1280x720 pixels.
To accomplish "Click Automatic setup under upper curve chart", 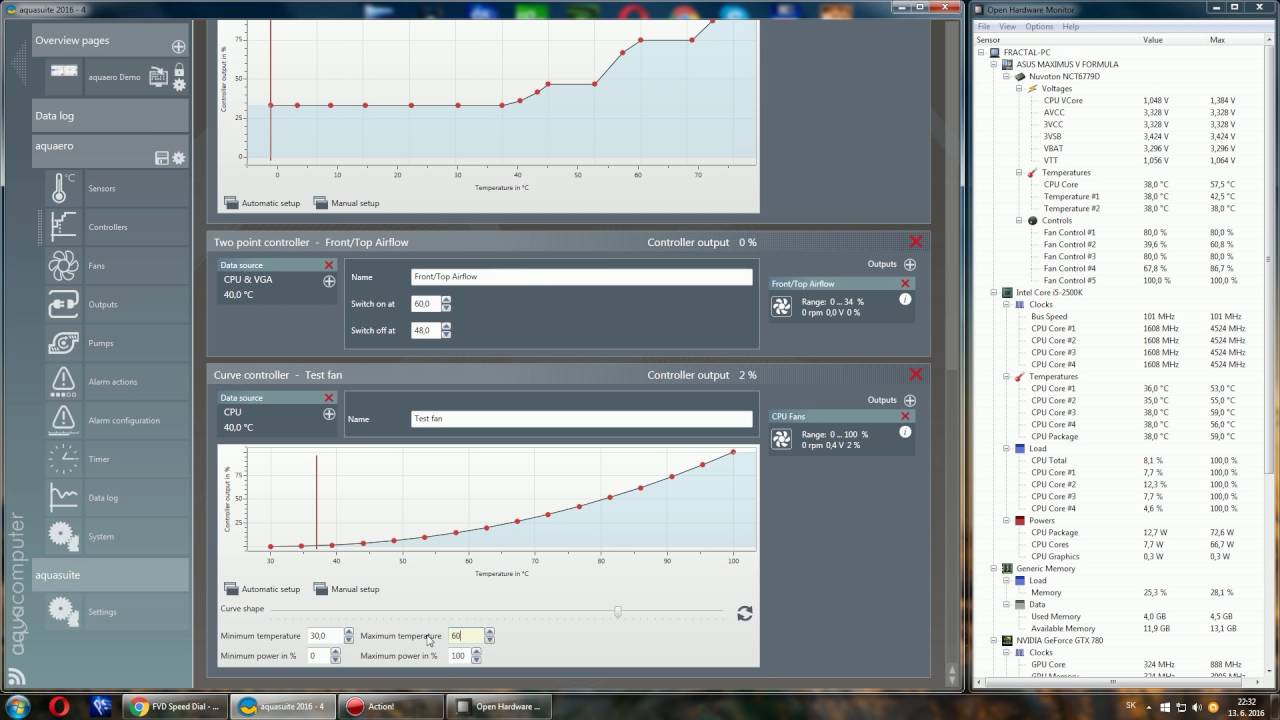I will click(262, 203).
